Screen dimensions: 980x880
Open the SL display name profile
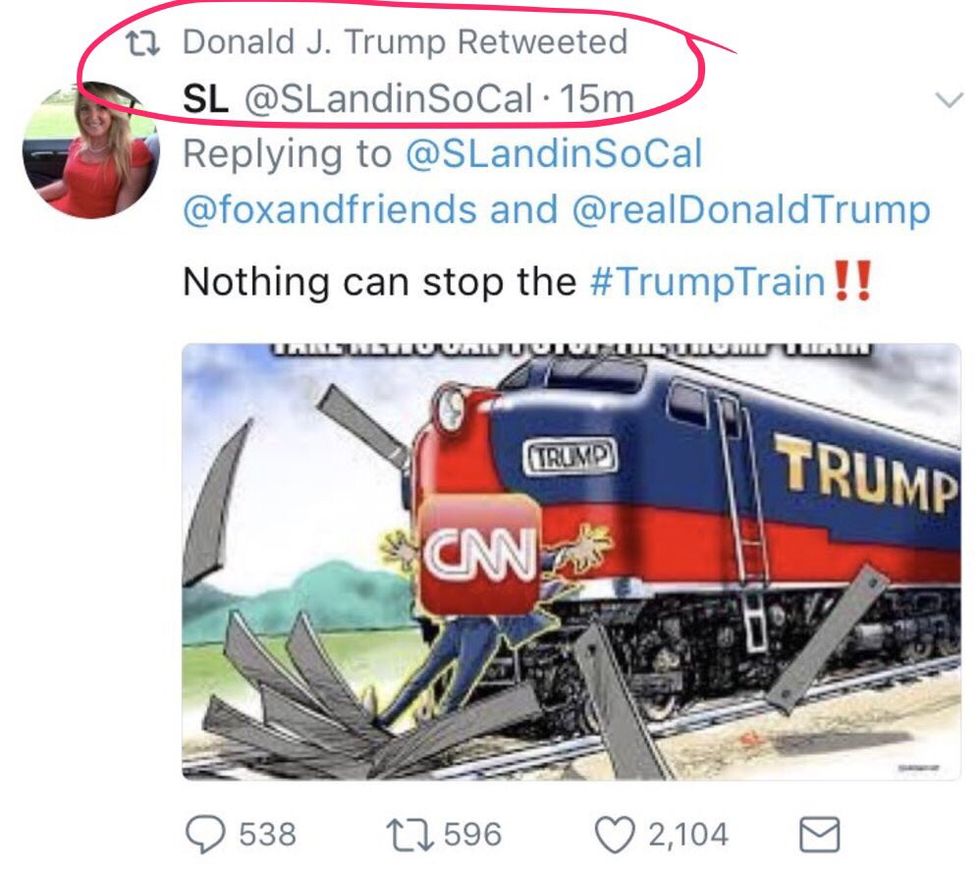tap(207, 98)
